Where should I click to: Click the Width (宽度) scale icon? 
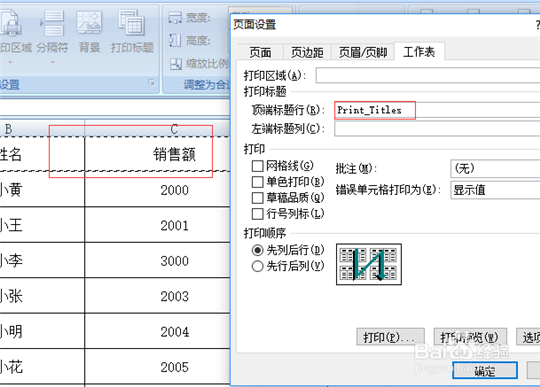coord(175,17)
